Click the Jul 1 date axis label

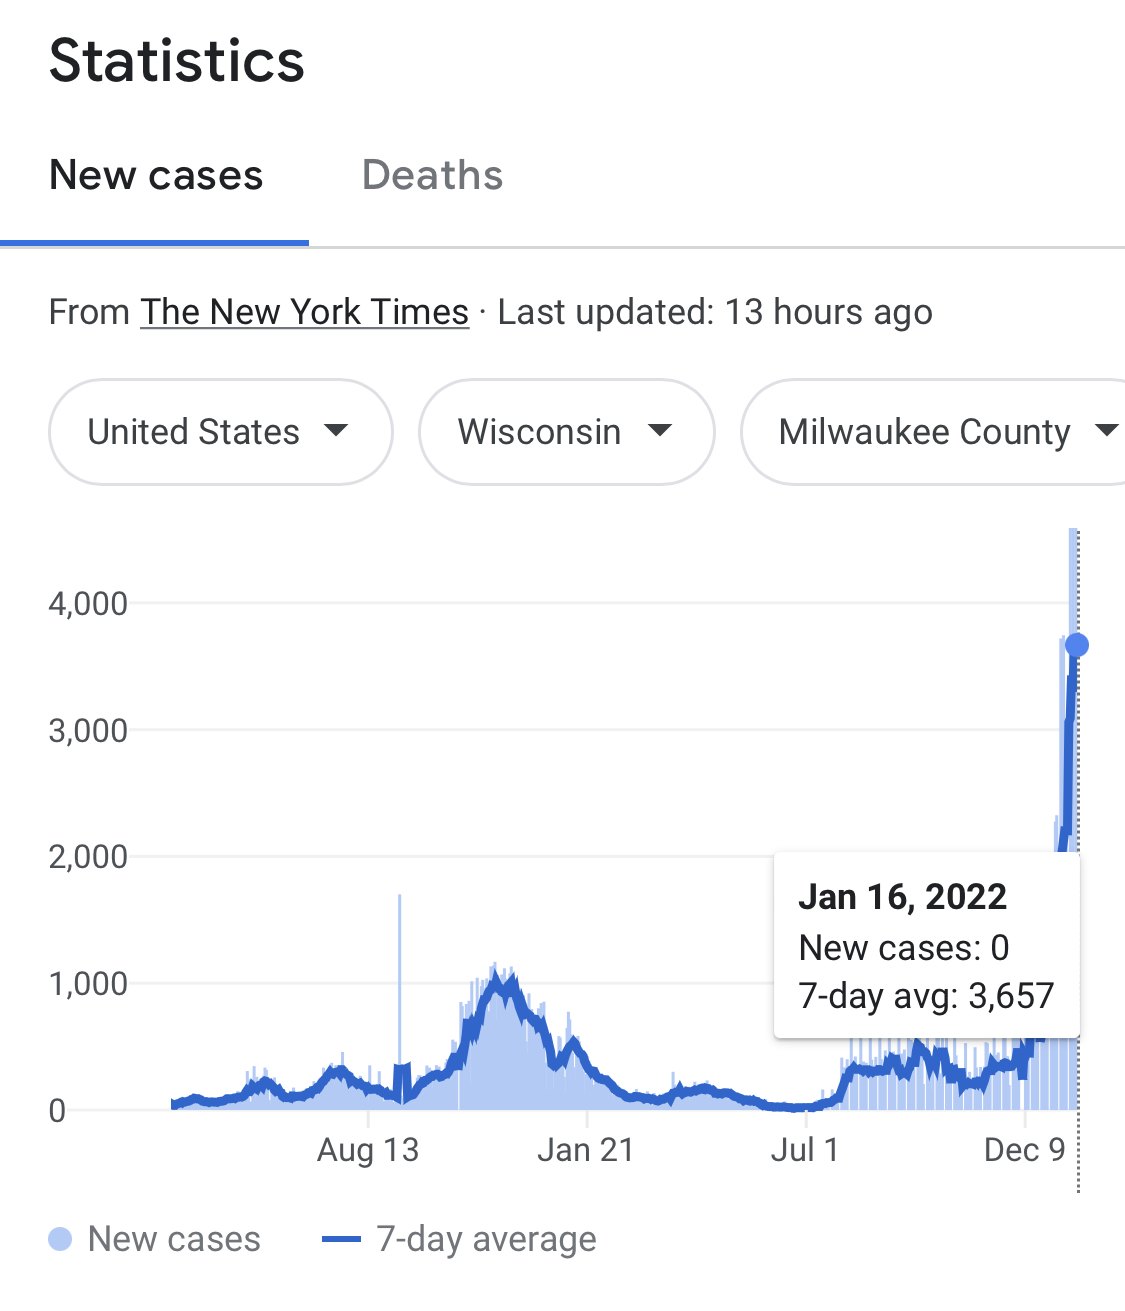(x=804, y=1150)
